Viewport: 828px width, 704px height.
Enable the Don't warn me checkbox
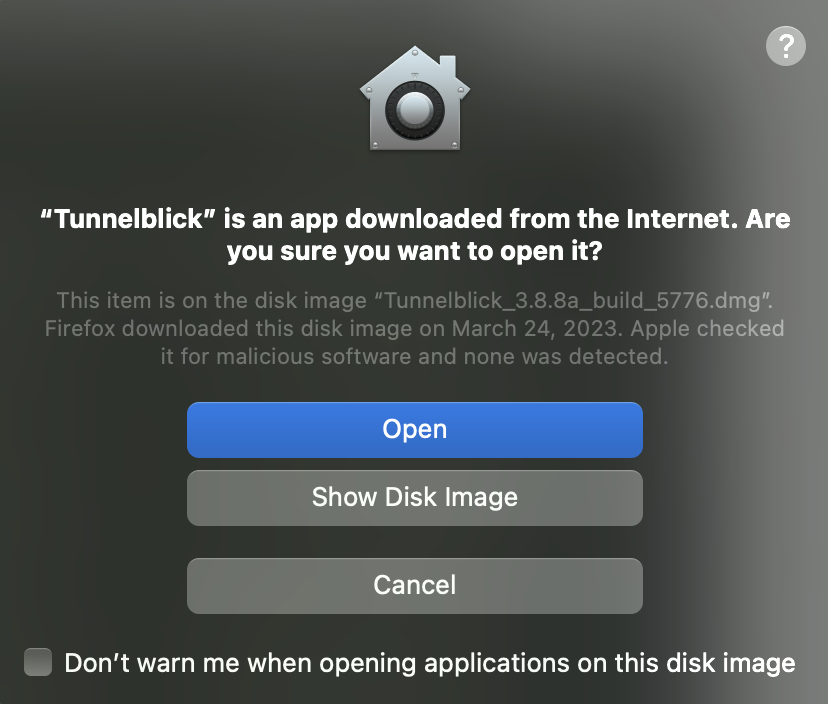click(x=38, y=662)
